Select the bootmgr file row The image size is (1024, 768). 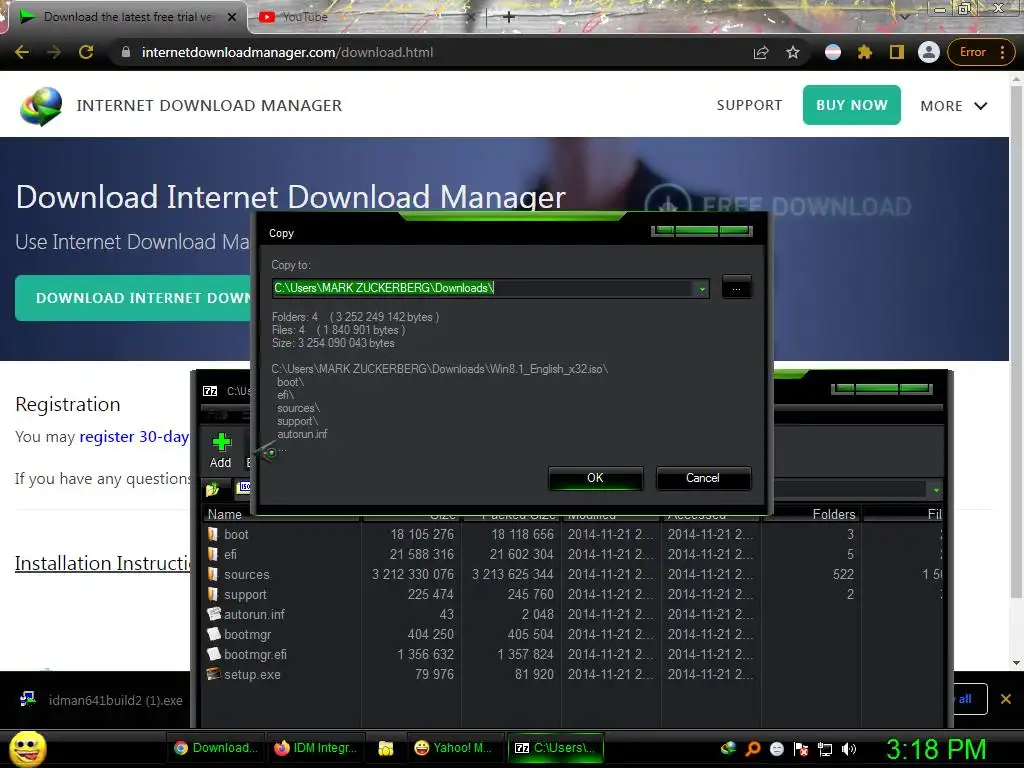(572, 634)
